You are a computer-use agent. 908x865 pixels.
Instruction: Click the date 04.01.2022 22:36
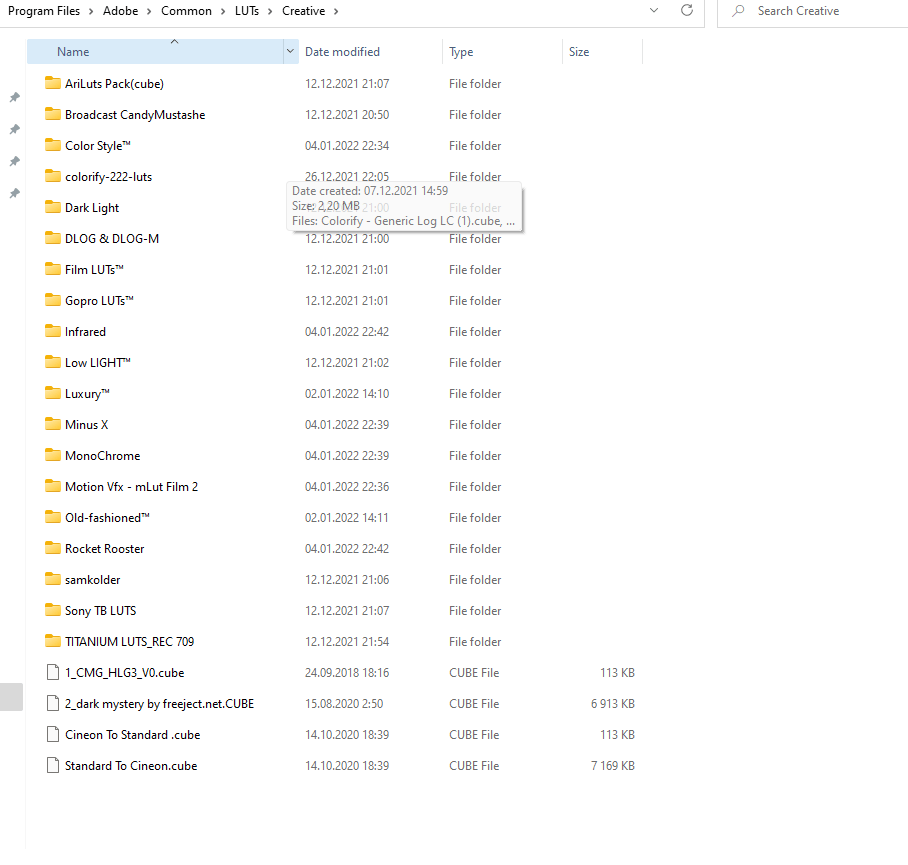click(x=347, y=486)
